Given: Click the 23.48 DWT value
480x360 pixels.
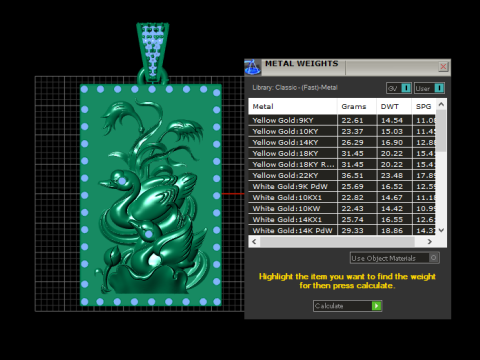Looking at the screenshot, I should (392, 175).
